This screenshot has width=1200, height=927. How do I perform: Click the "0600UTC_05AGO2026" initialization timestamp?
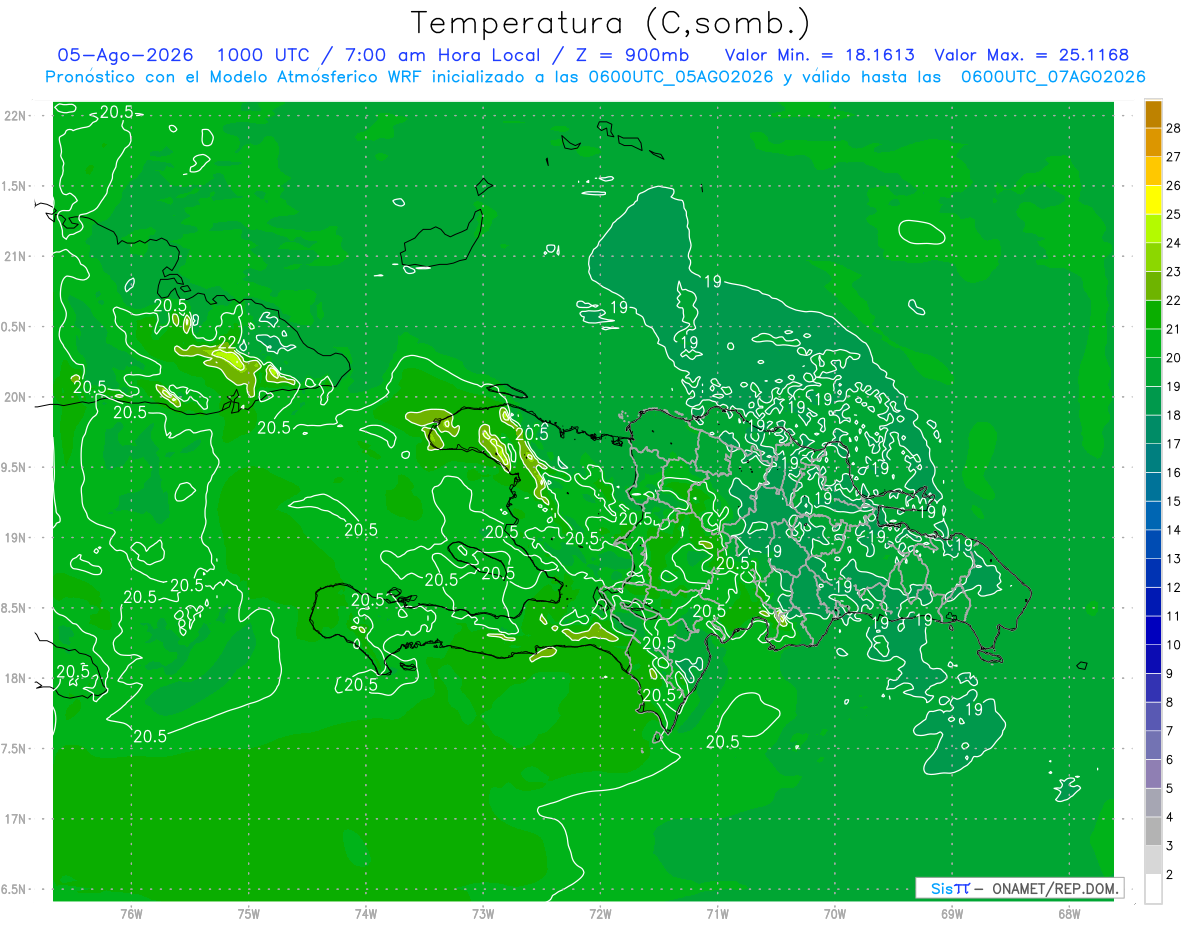682,77
